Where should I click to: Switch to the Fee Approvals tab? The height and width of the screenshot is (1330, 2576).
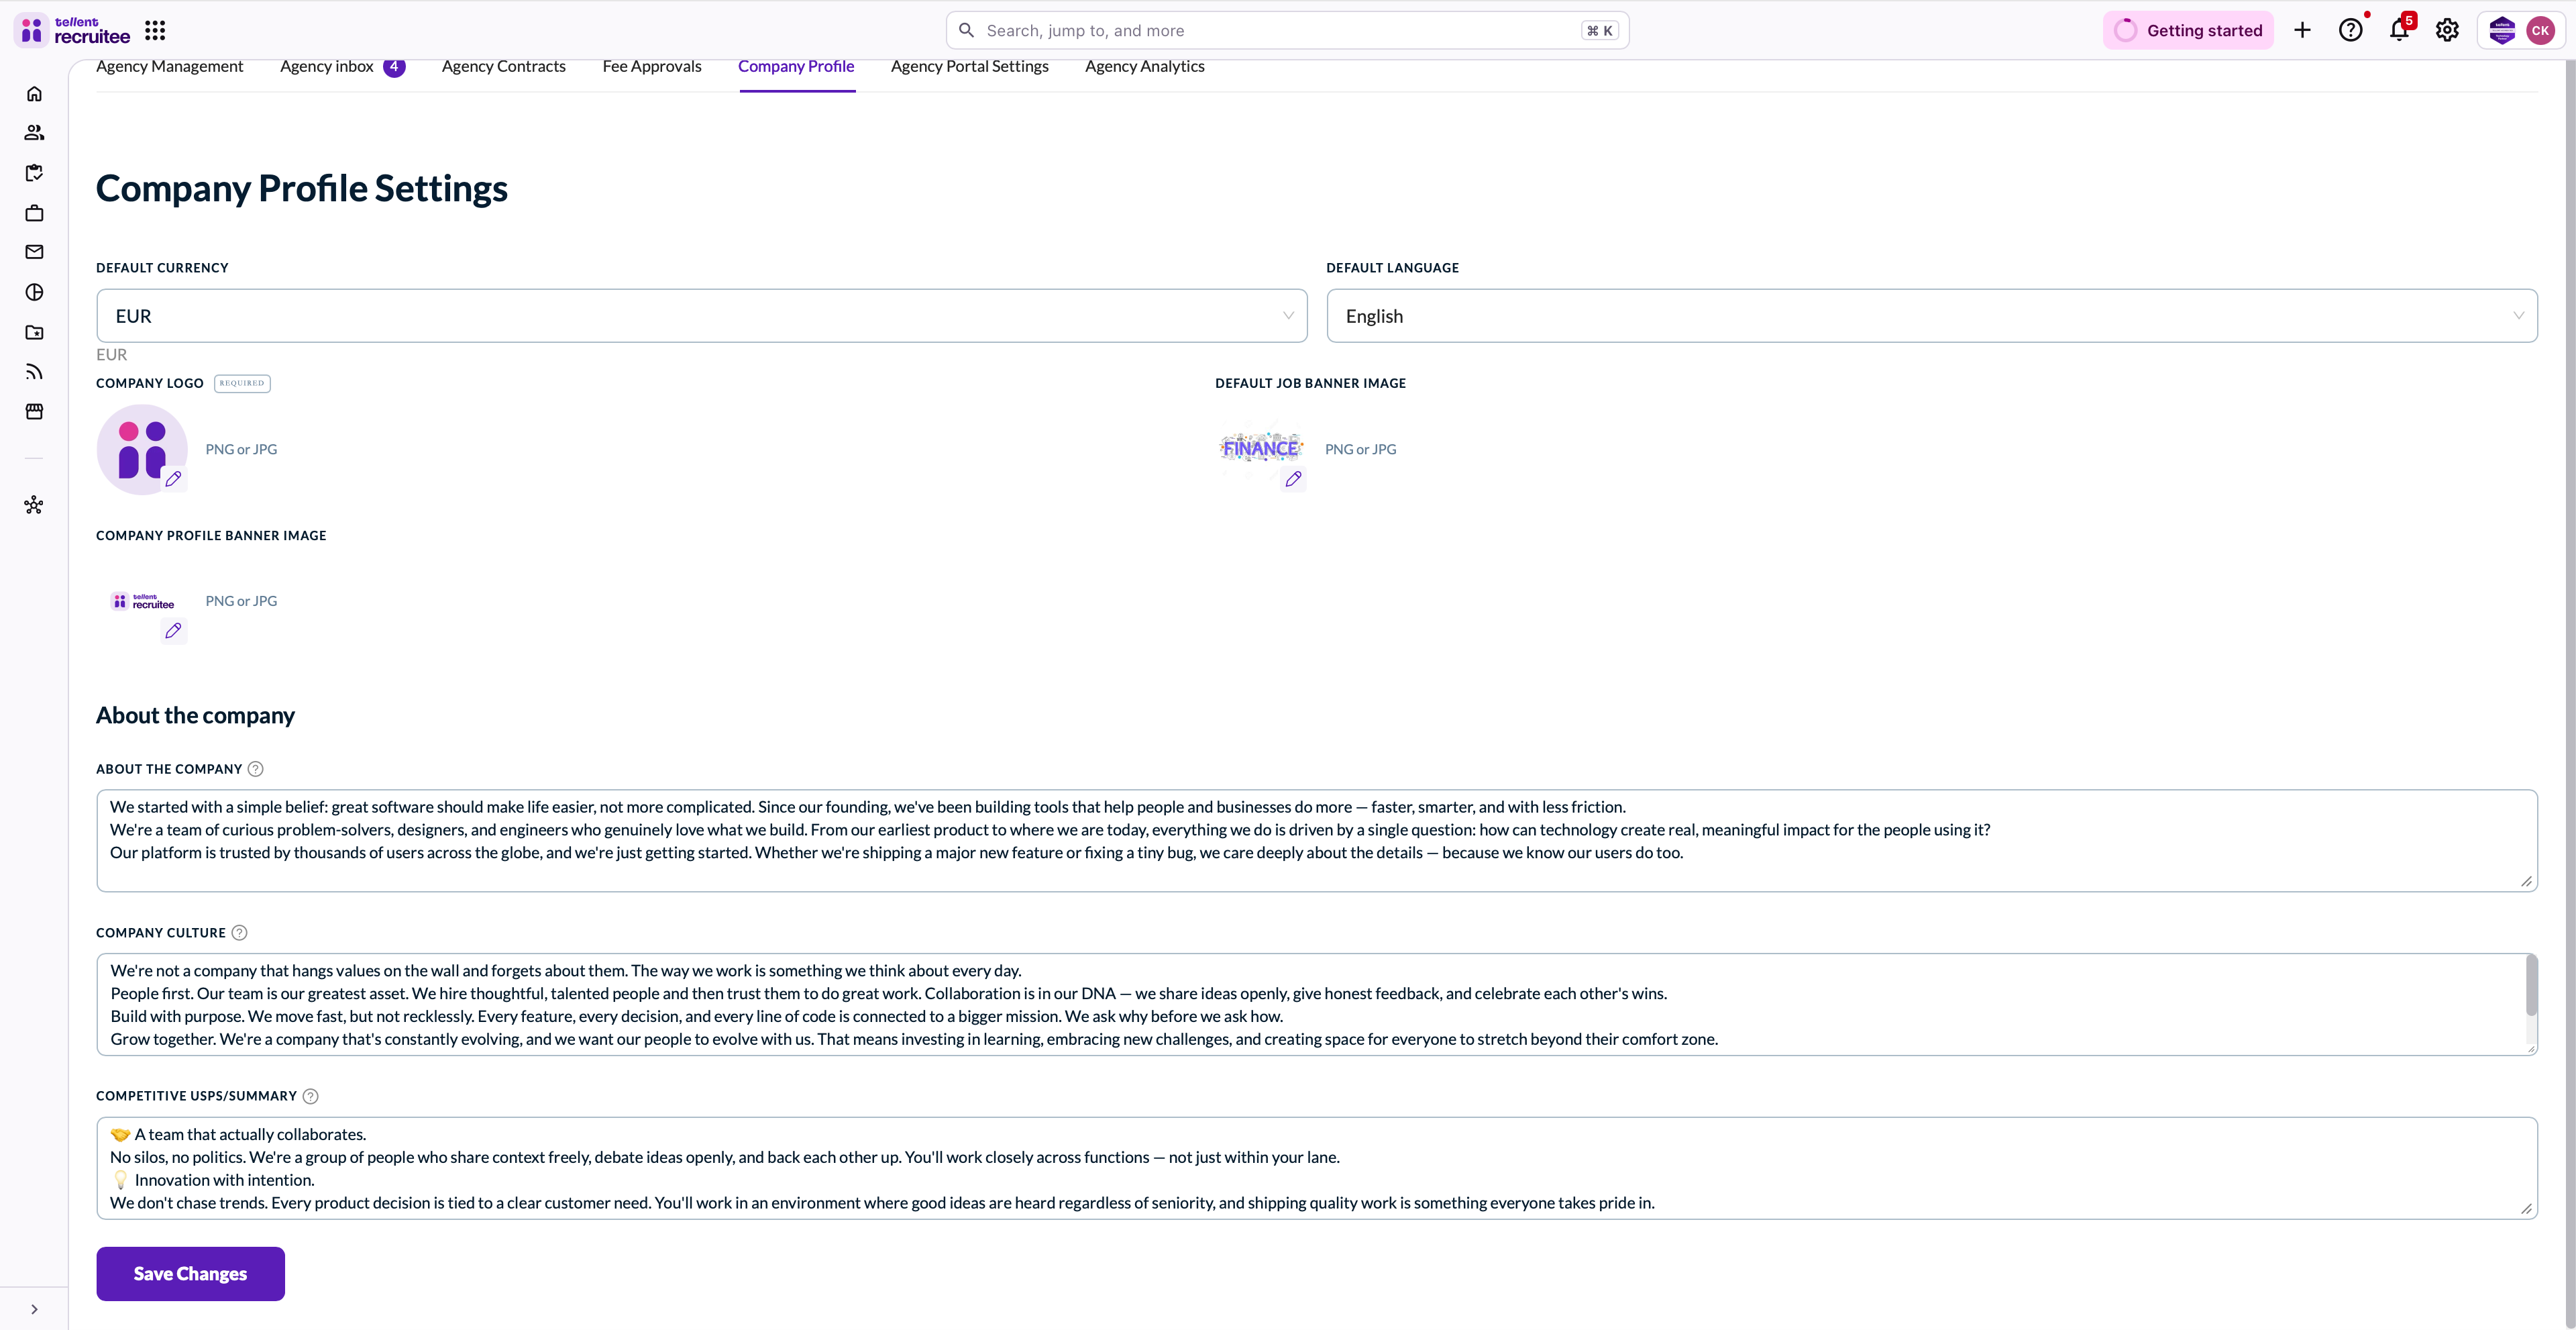pos(652,66)
